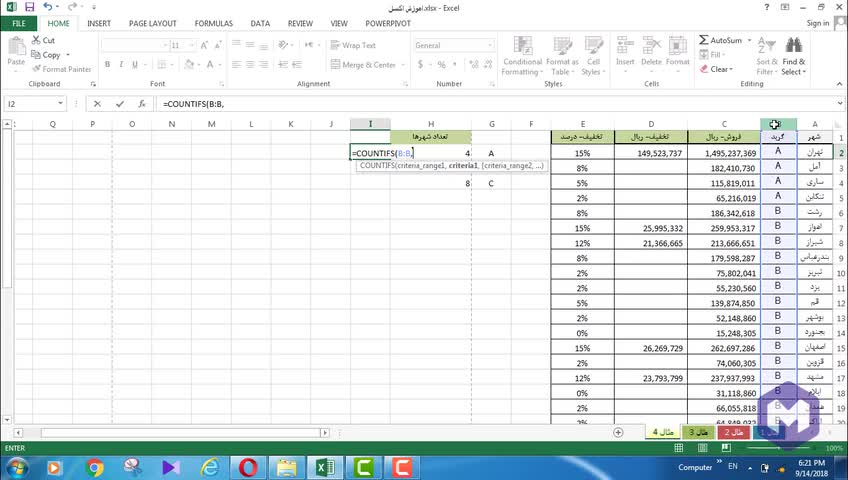Screen dimensions: 848x480
Task: Expand Merge & Center dropdown arrow
Action: click(403, 65)
